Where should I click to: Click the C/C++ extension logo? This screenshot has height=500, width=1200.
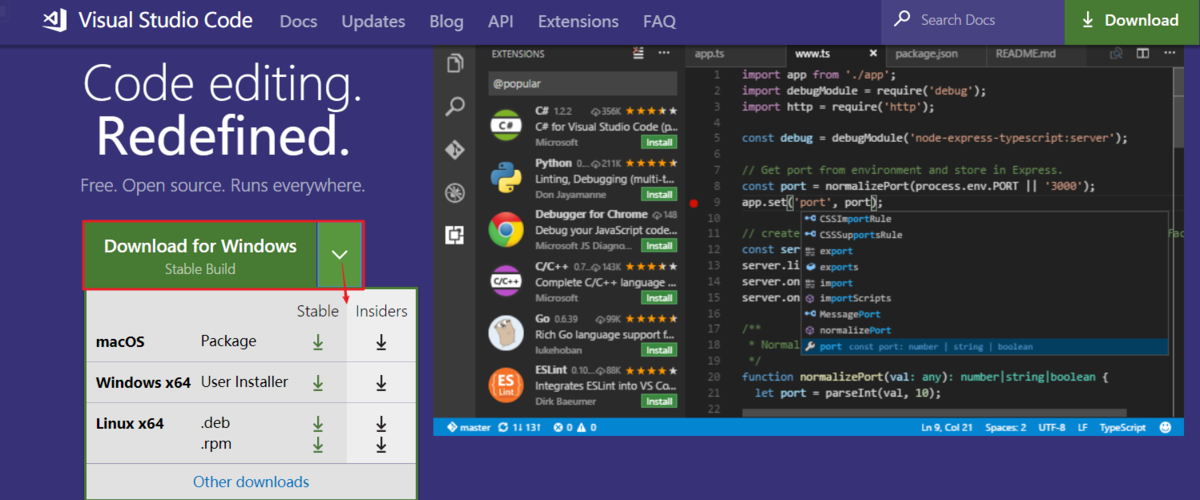click(x=507, y=282)
